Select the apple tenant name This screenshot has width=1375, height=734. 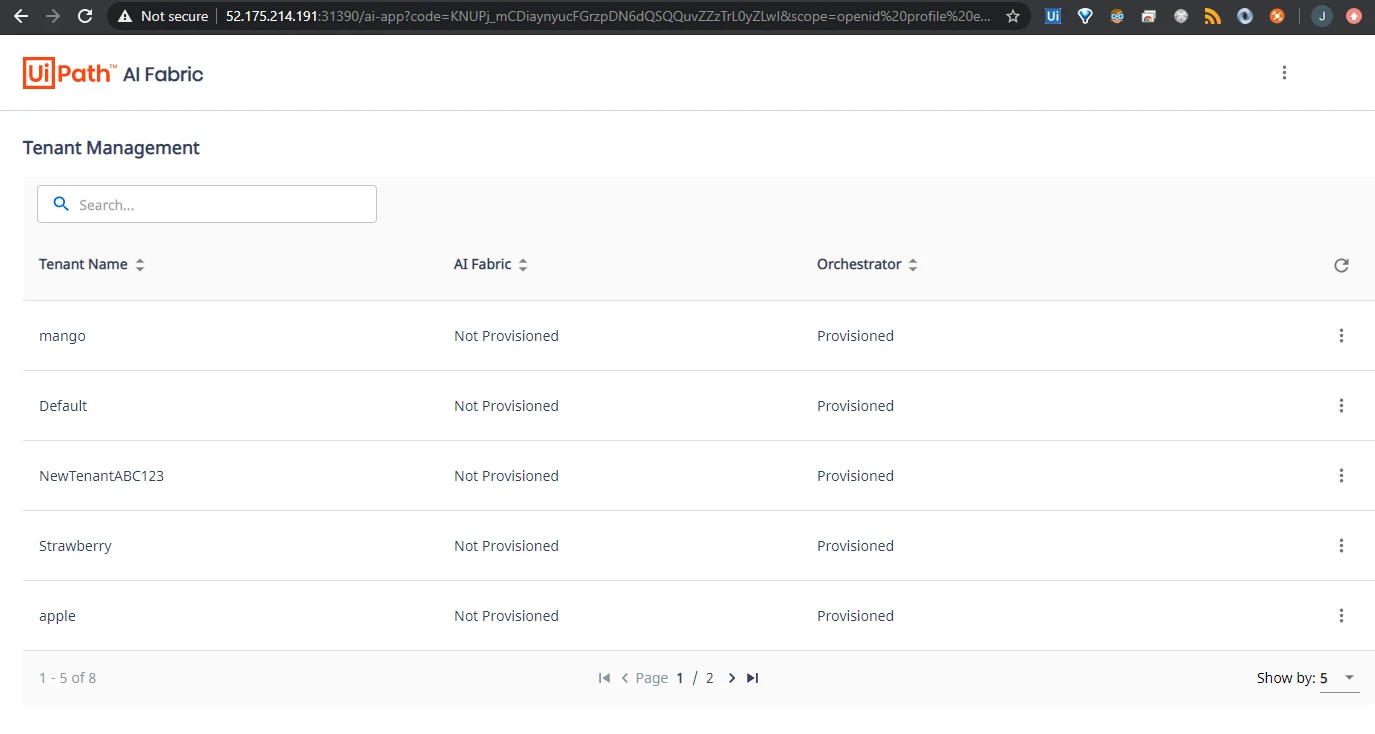tap(57, 616)
